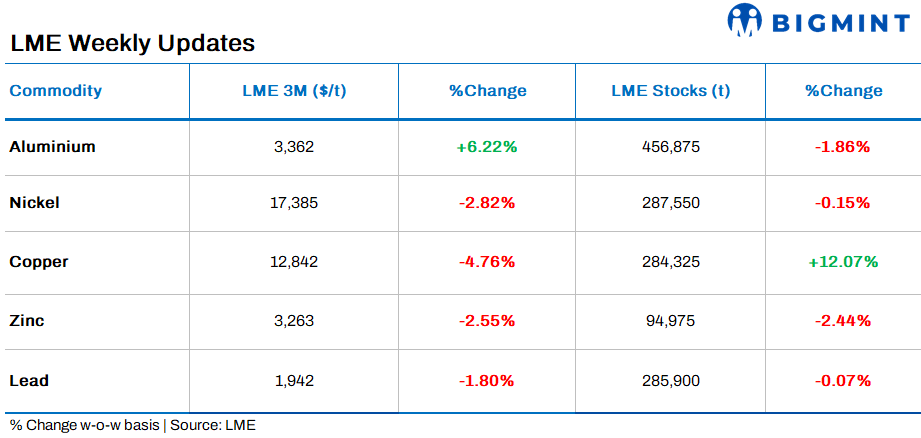Select the LME Weekly Updates title
The image size is (921, 438).
pyautogui.click(x=132, y=44)
